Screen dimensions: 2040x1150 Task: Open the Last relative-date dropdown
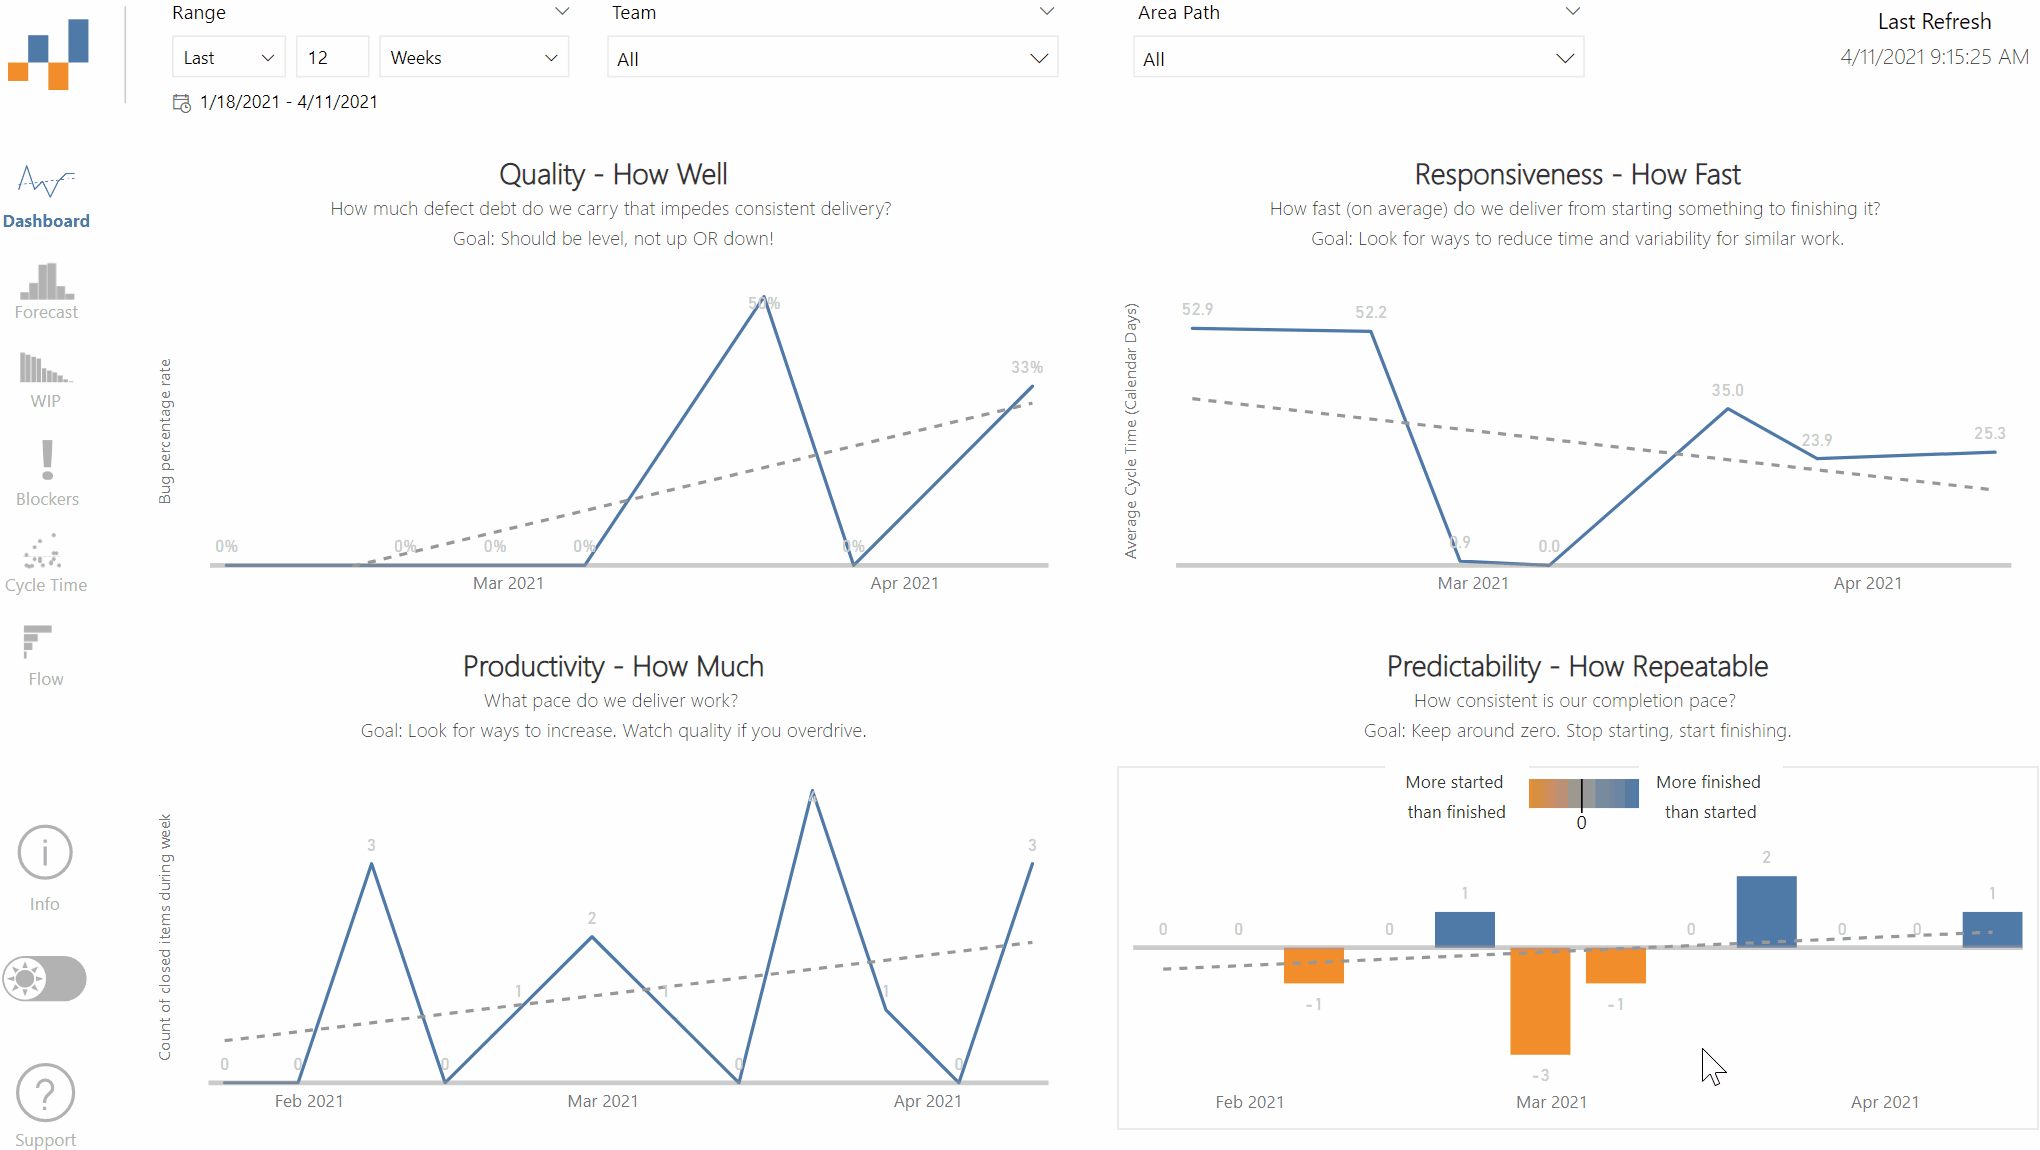click(x=228, y=58)
